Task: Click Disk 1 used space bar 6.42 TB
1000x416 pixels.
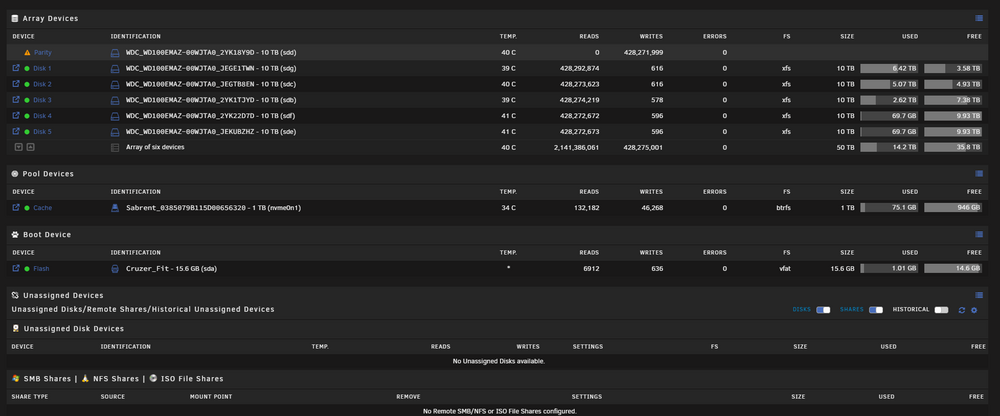Action: pos(889,68)
